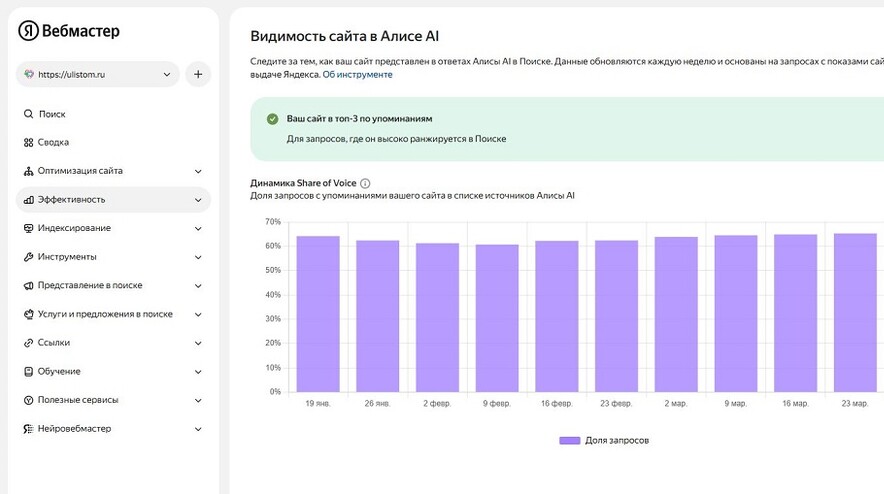Click the Yandex Webmaster logo
Screen dimensions: 884x494
click(x=69, y=30)
